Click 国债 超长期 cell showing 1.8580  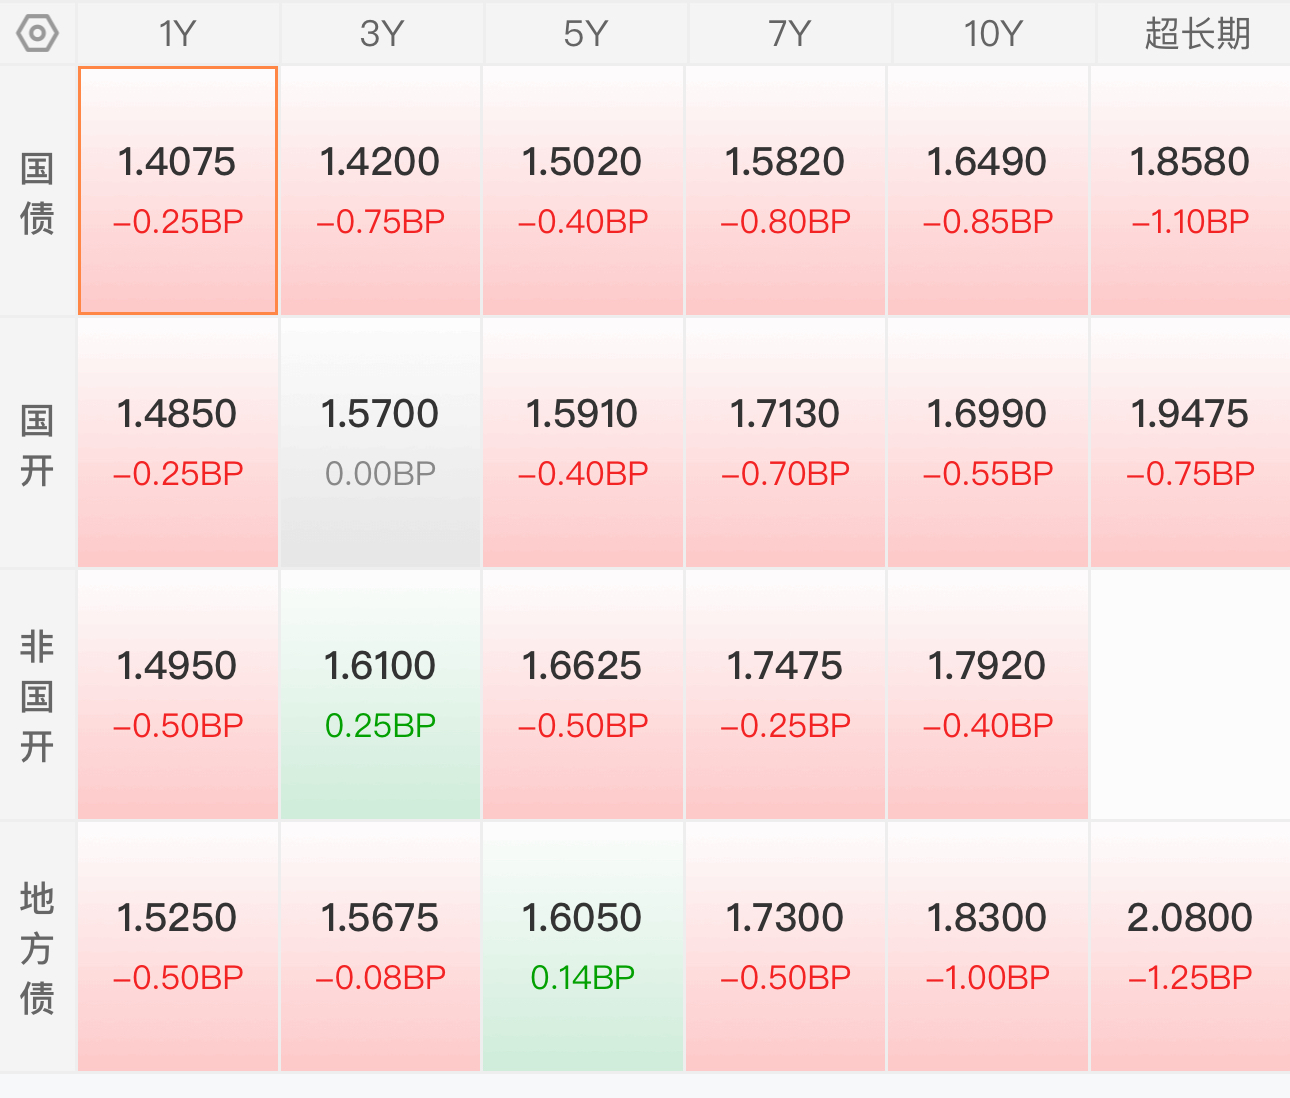point(1190,191)
